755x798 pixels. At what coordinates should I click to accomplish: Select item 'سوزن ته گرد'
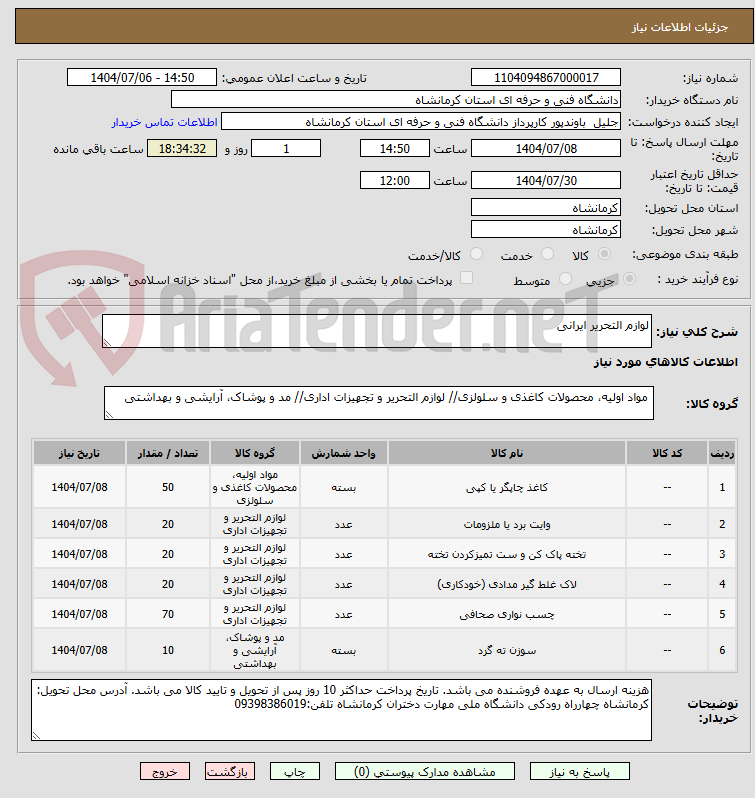[507, 650]
